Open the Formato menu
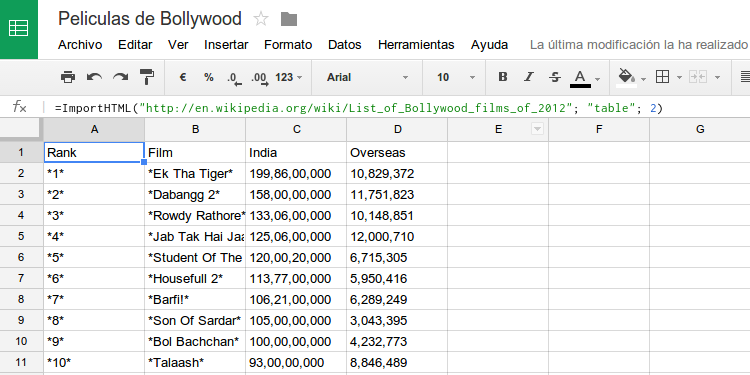 pos(288,45)
